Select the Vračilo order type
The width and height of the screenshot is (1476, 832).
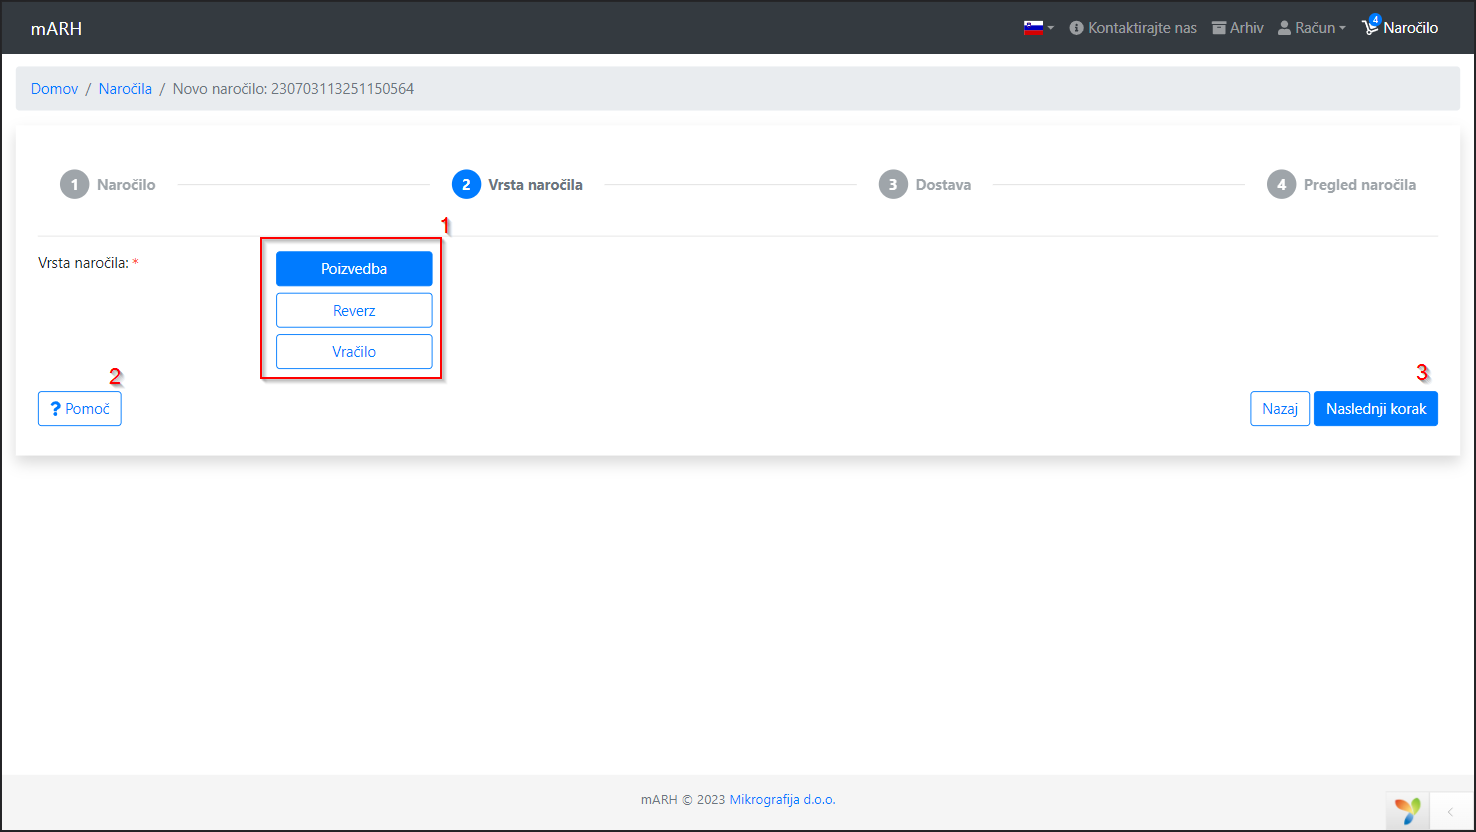tap(354, 352)
